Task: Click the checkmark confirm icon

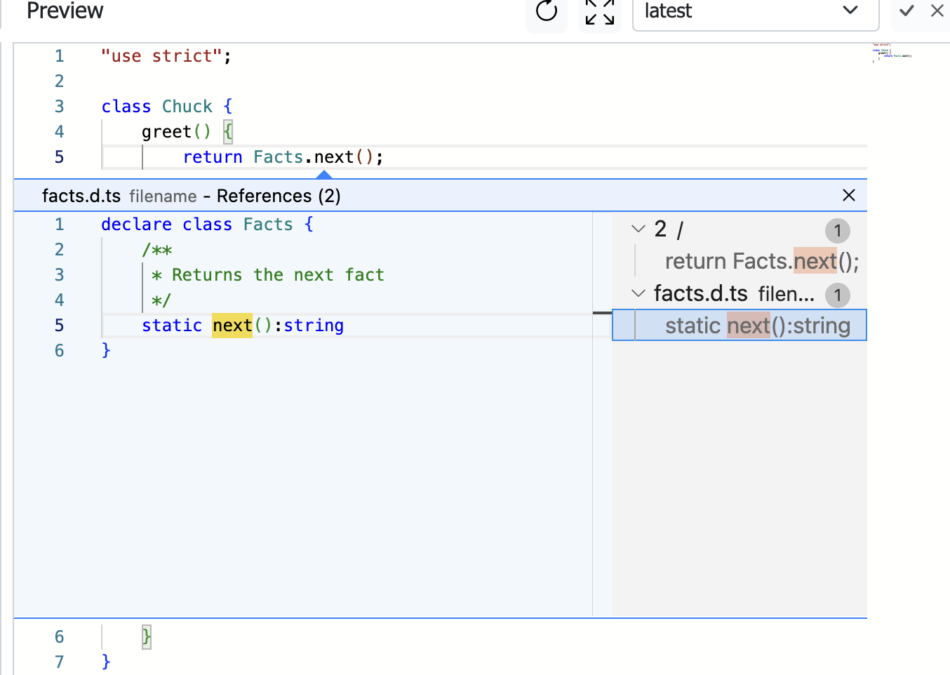Action: click(x=906, y=11)
